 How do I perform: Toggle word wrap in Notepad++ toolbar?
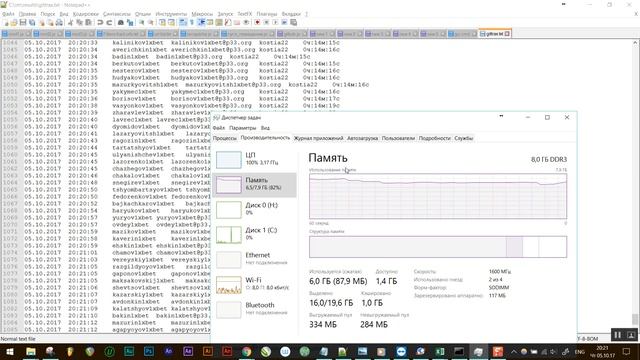(x=183, y=22)
